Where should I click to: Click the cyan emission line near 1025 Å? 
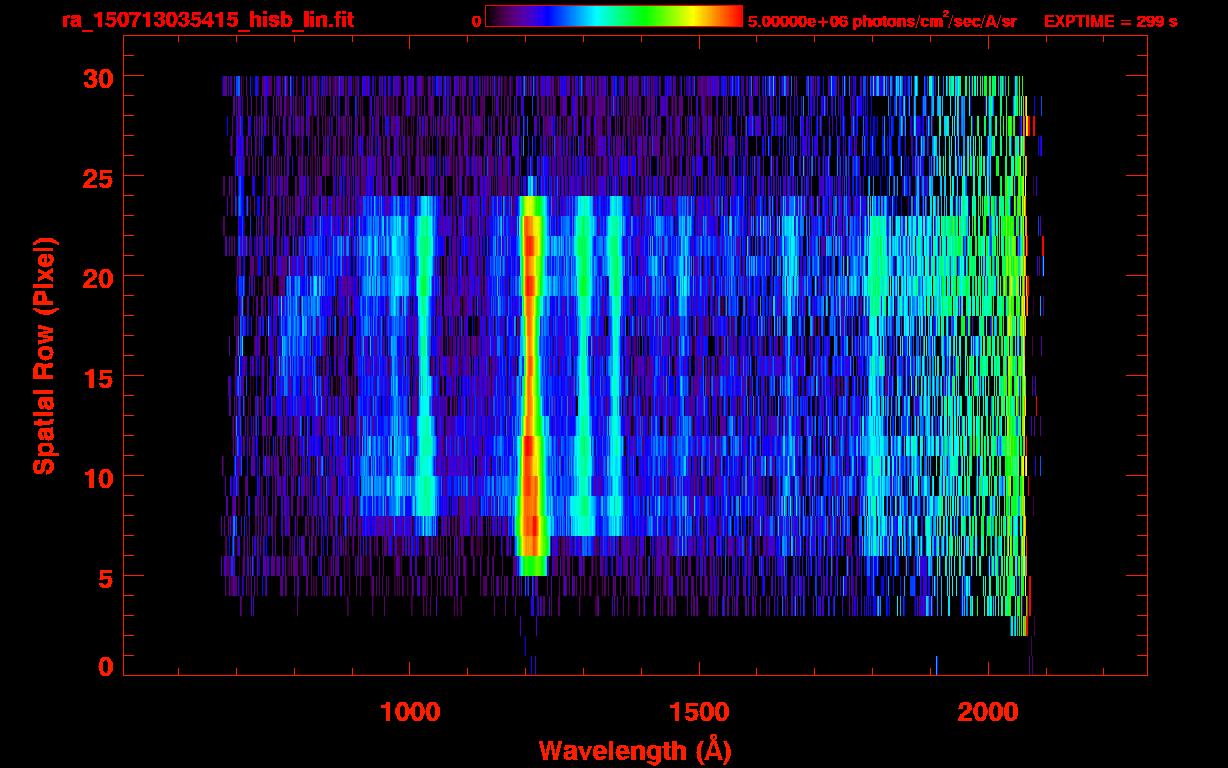[x=426, y=365]
